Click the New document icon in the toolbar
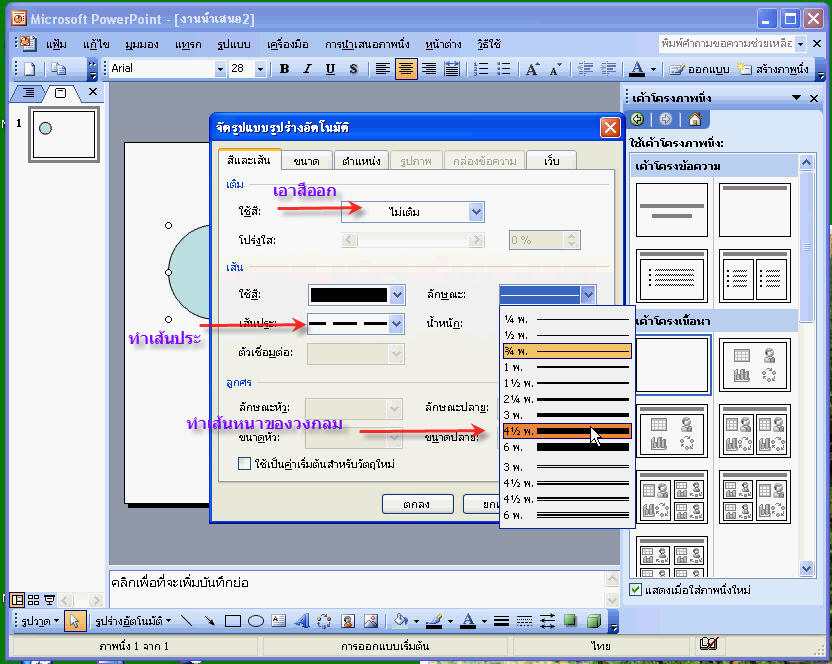 (30, 69)
